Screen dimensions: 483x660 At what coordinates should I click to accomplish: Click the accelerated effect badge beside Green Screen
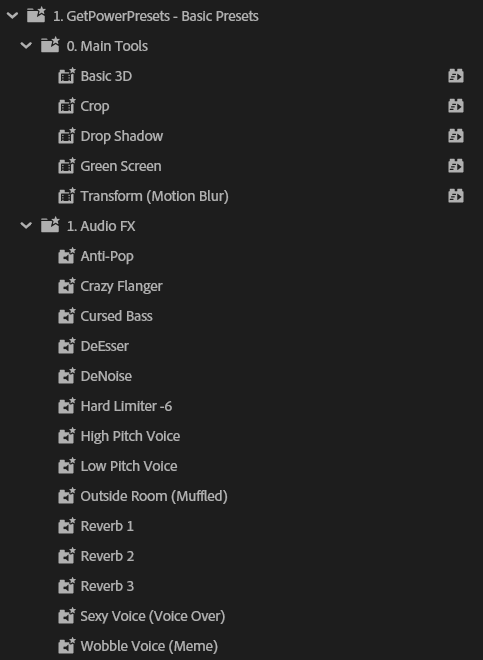pyautogui.click(x=456, y=166)
